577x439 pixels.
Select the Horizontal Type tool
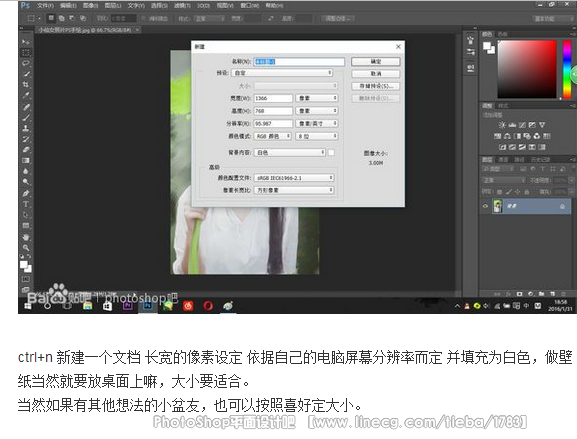25,204
